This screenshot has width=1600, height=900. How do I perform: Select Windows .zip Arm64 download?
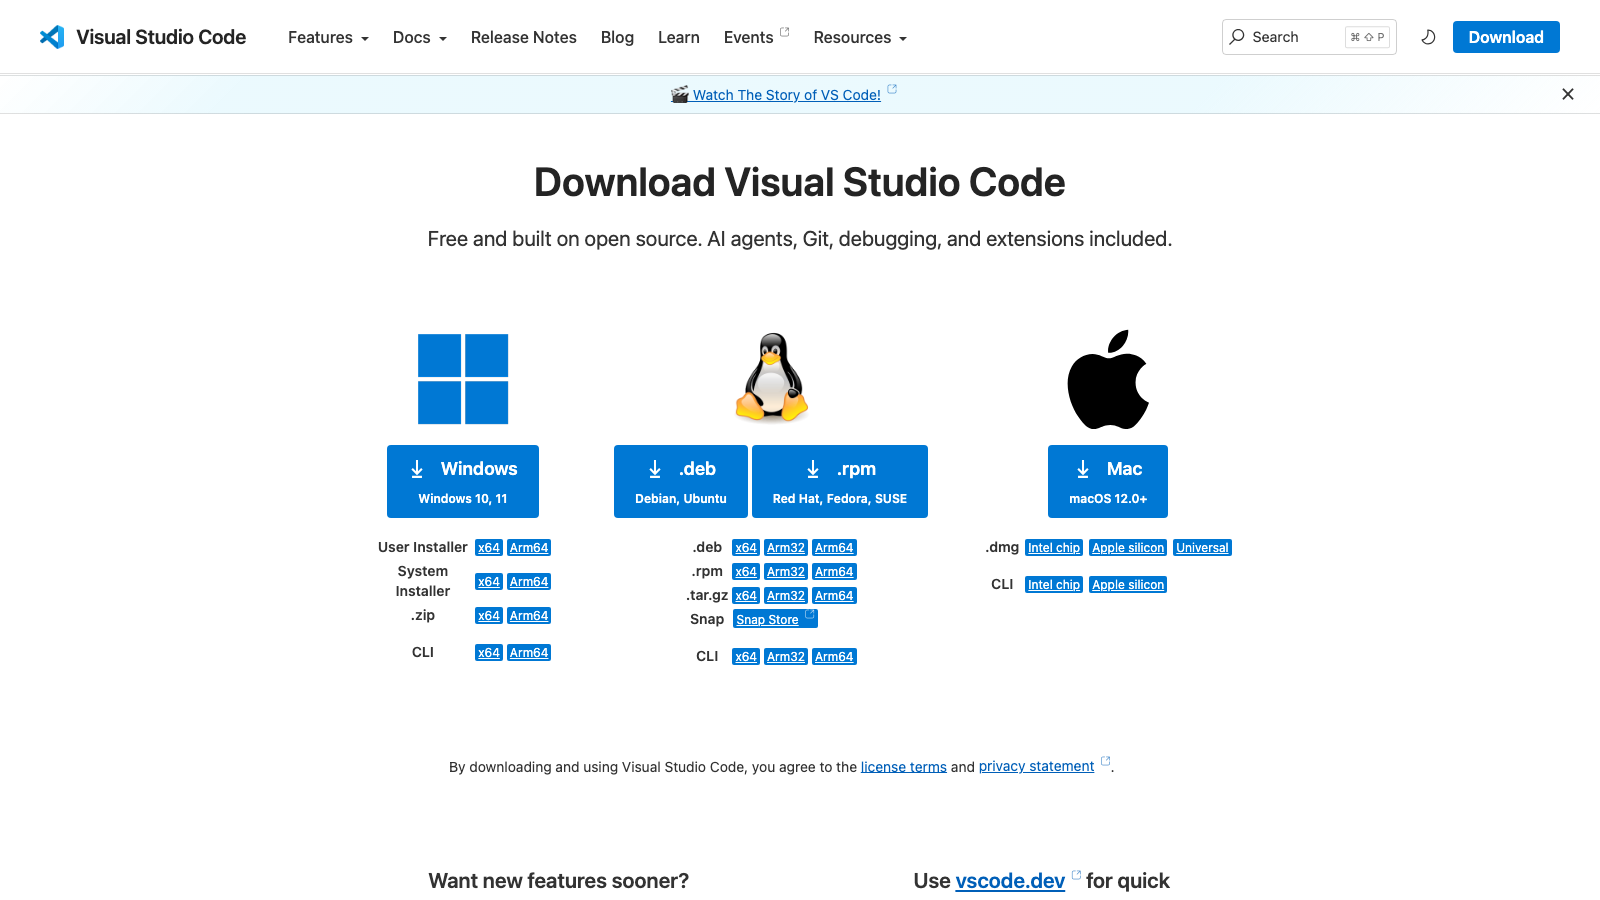pos(529,616)
